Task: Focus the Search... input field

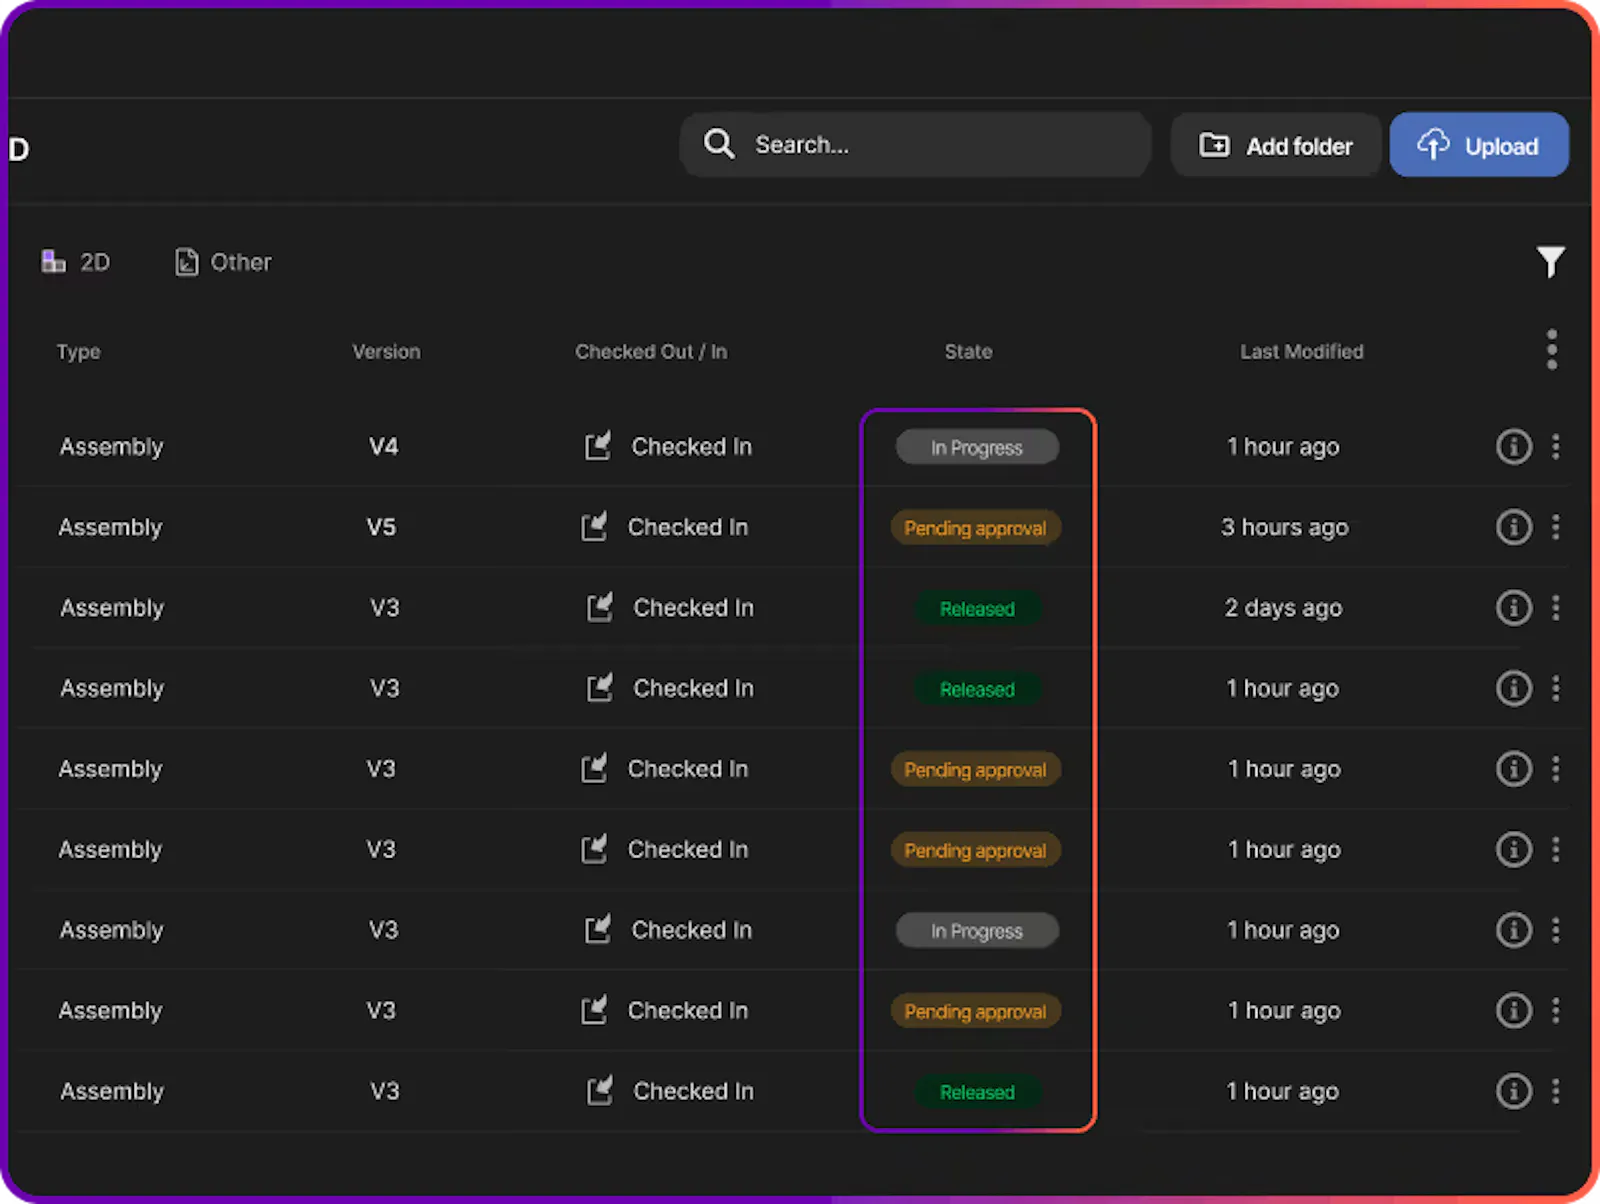Action: coord(915,144)
